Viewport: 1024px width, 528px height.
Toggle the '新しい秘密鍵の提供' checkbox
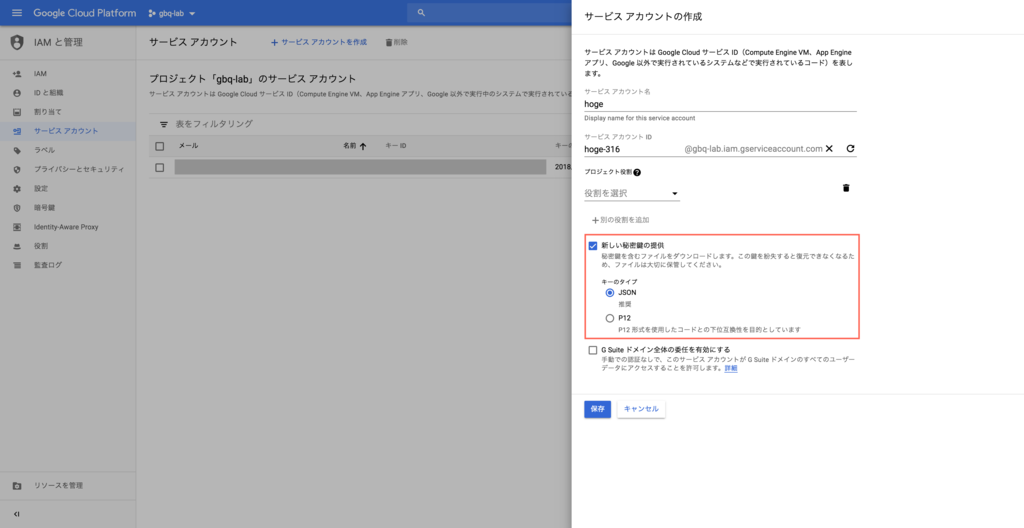[x=593, y=246]
